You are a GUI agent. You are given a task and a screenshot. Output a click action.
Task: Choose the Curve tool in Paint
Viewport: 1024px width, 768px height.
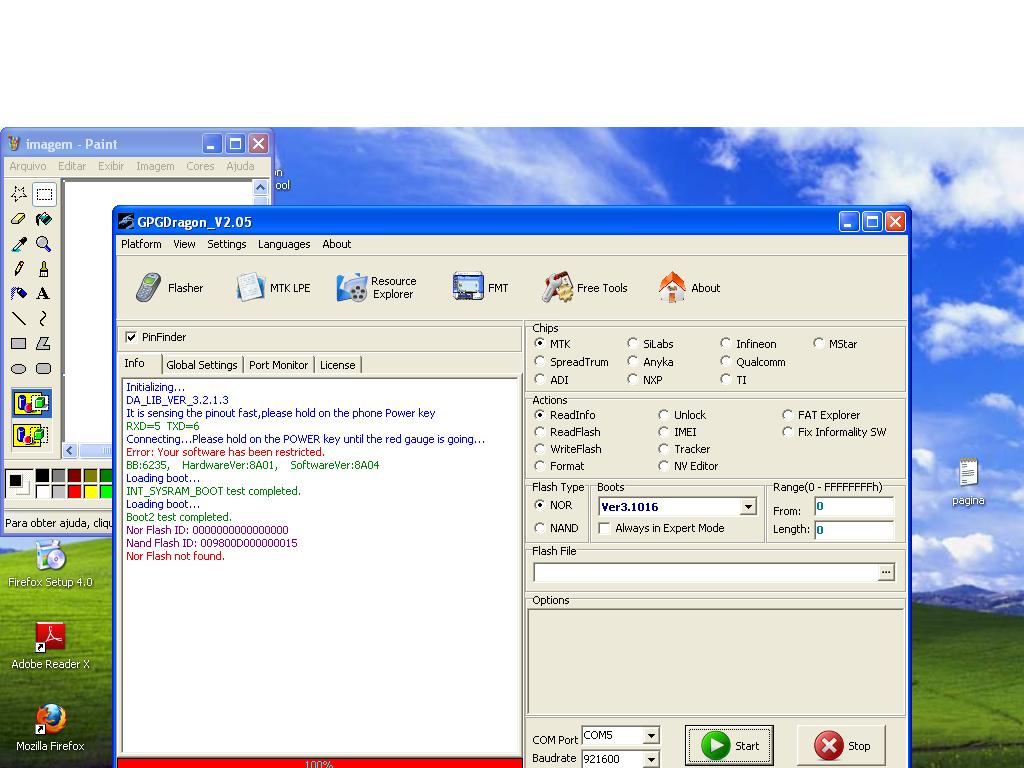pyautogui.click(x=44, y=318)
